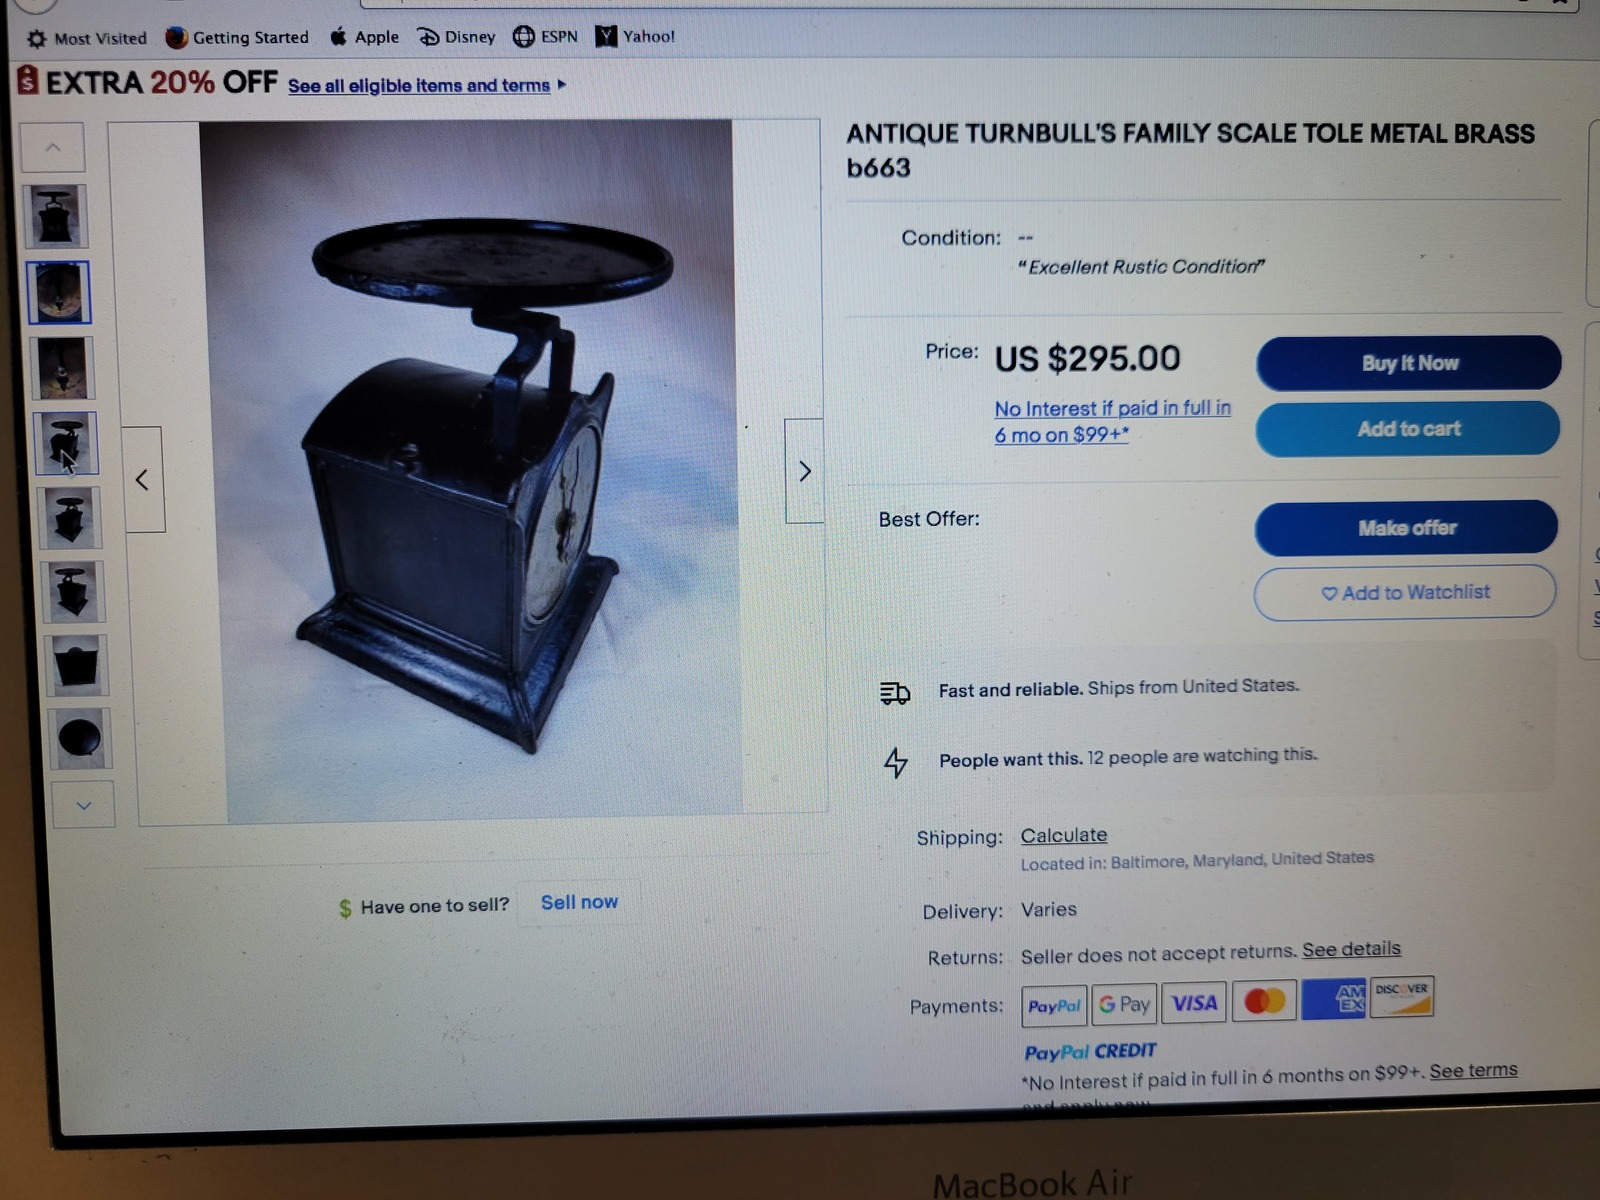This screenshot has width=1600, height=1200.
Task: Open the Disney bookmark
Action: [x=456, y=37]
